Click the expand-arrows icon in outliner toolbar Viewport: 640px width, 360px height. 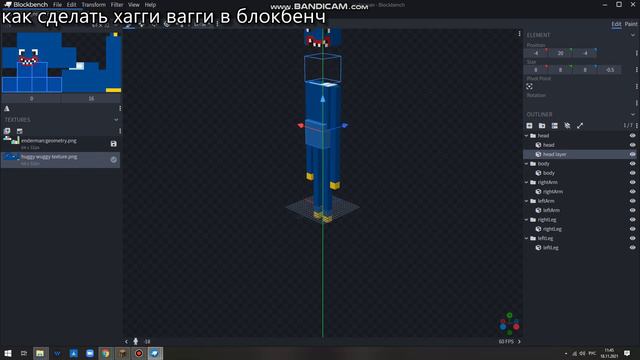tap(580, 126)
